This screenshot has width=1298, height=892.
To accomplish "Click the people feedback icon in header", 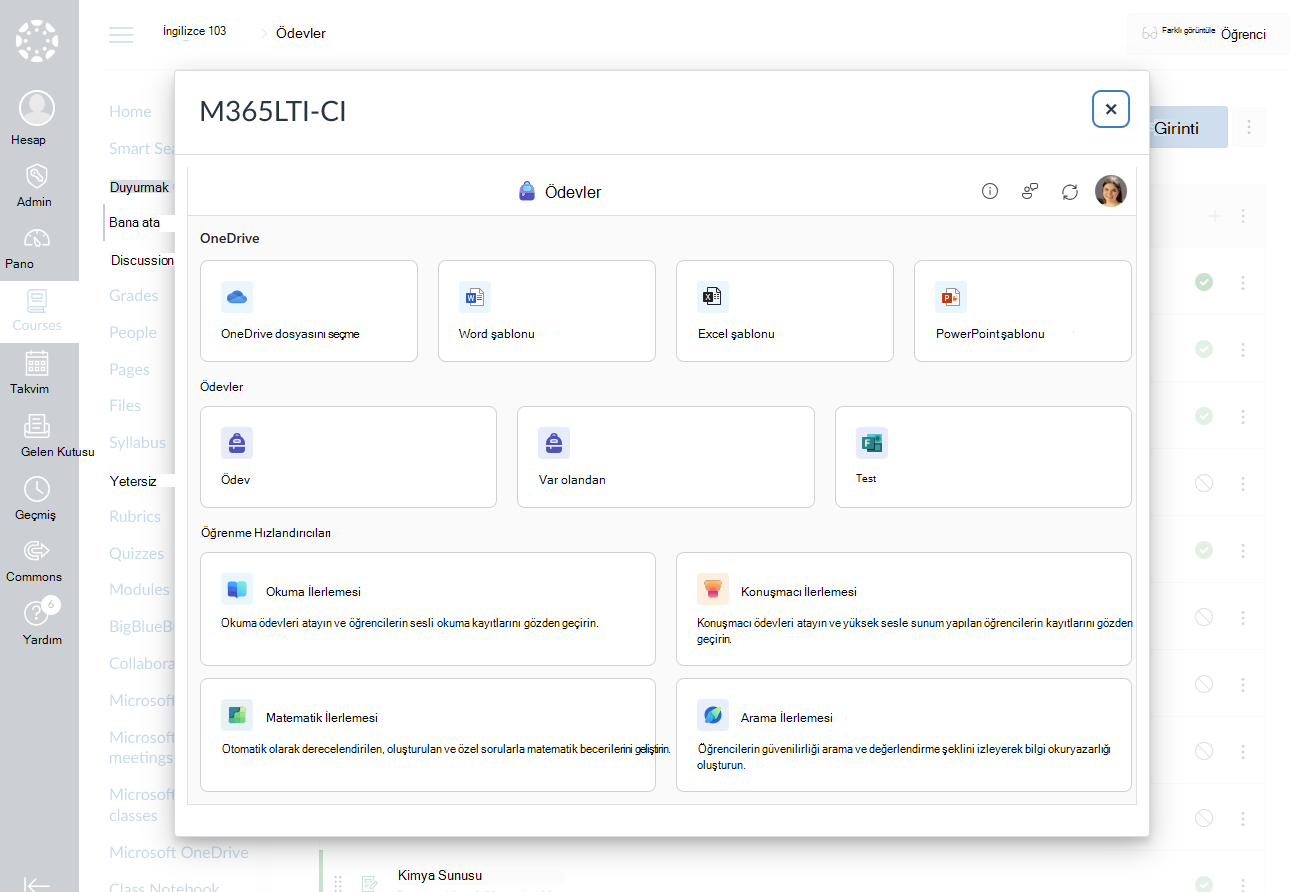I will coord(1030,191).
